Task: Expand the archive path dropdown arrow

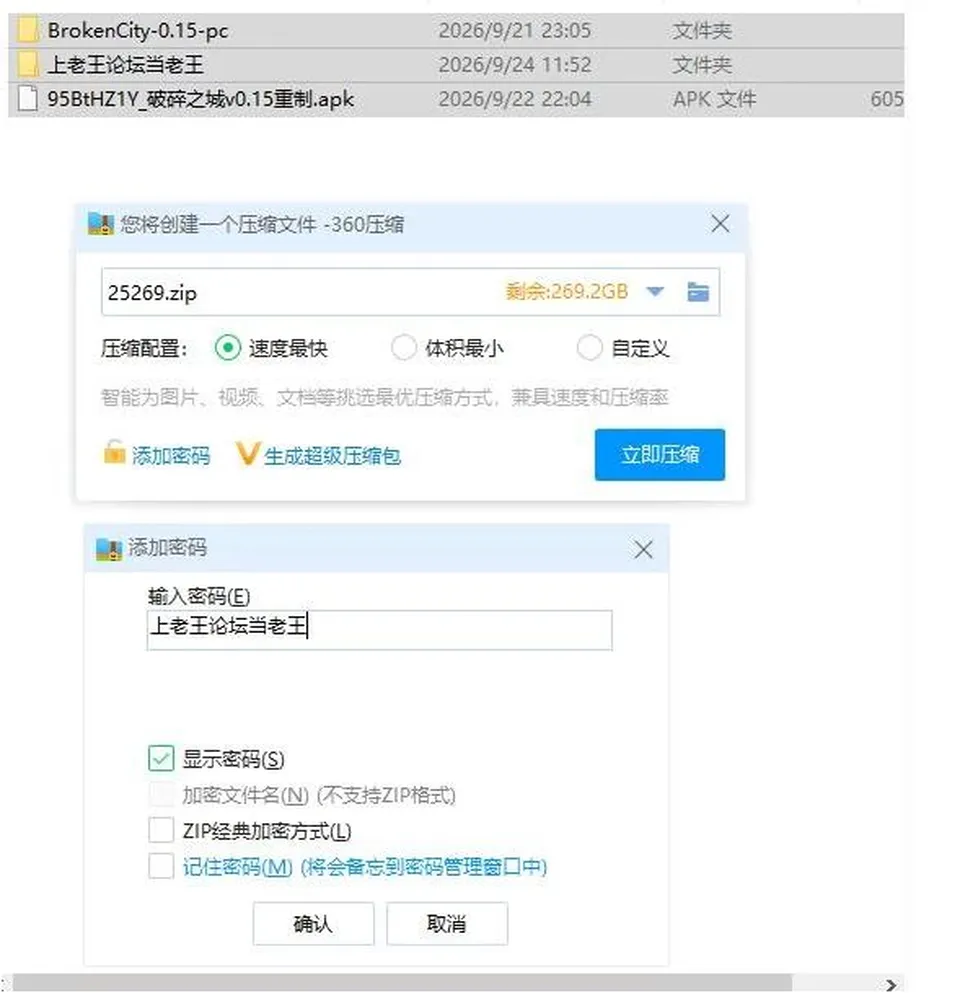Action: coord(655,292)
